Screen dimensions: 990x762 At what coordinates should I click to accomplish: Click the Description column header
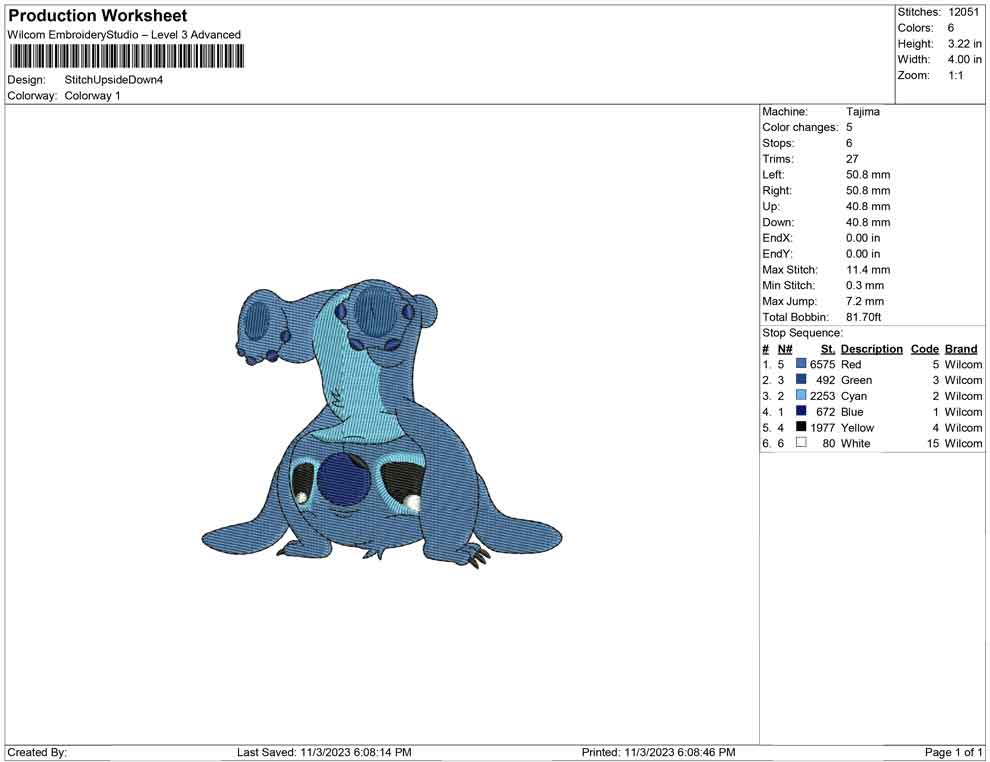(x=871, y=348)
